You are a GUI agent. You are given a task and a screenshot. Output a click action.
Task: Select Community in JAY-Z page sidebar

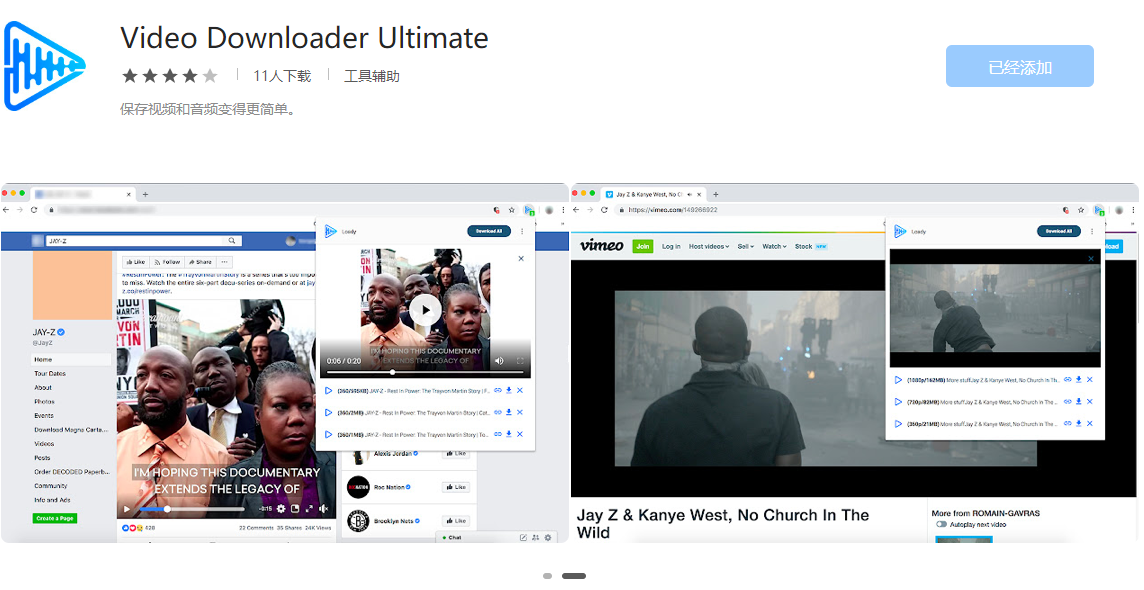[50, 486]
